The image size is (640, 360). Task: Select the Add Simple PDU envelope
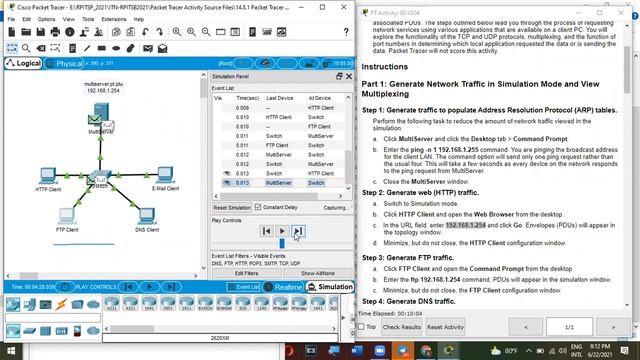pos(148,48)
